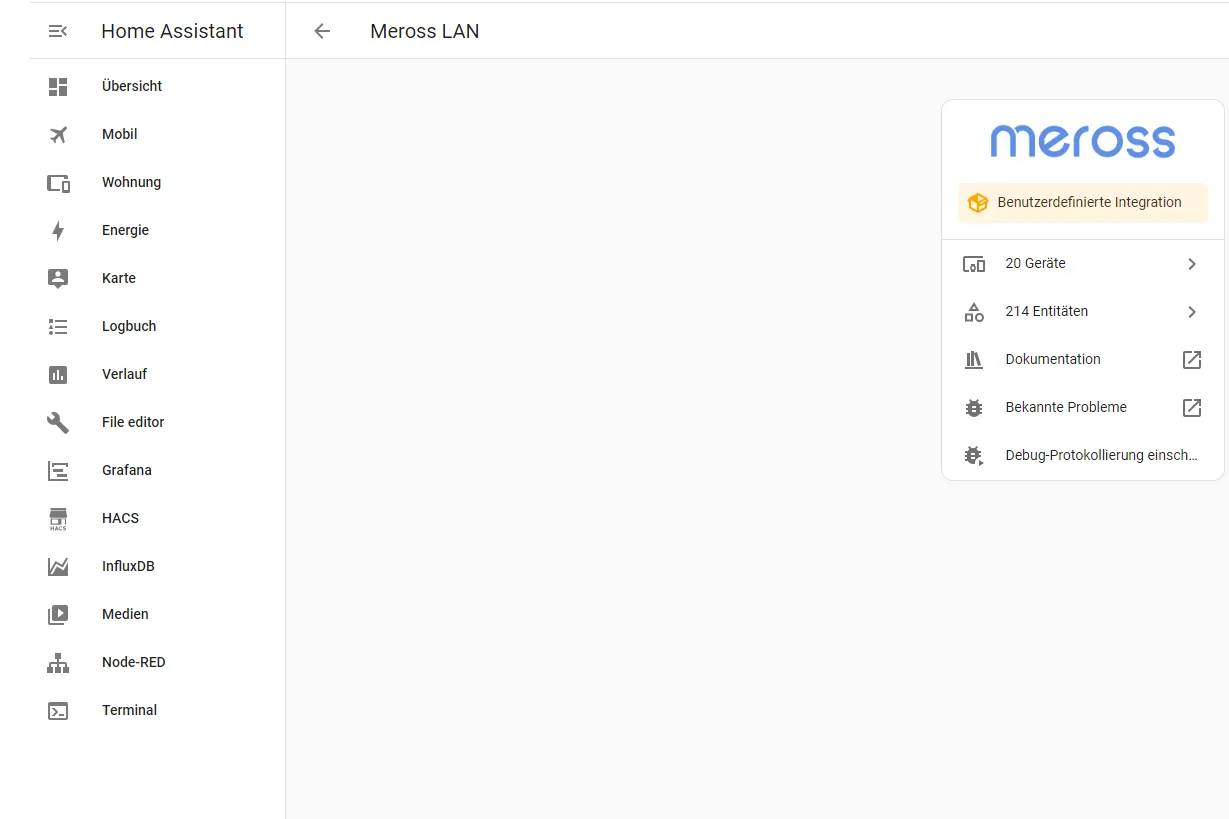Open the Medien sidebar item
This screenshot has width=1229, height=819.
pyautogui.click(x=125, y=614)
